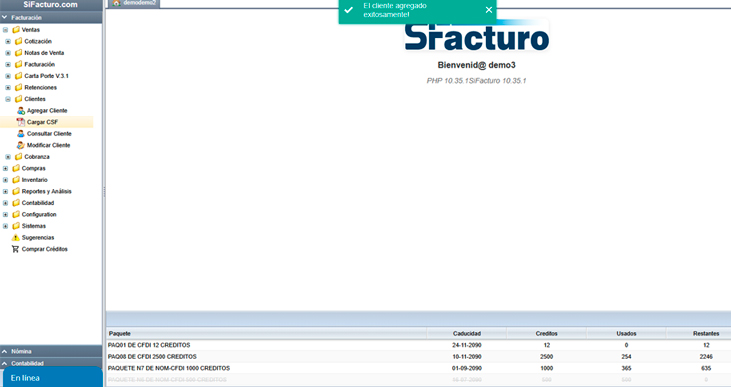
Task: Expand the Compras tree node
Action: (x=6, y=168)
